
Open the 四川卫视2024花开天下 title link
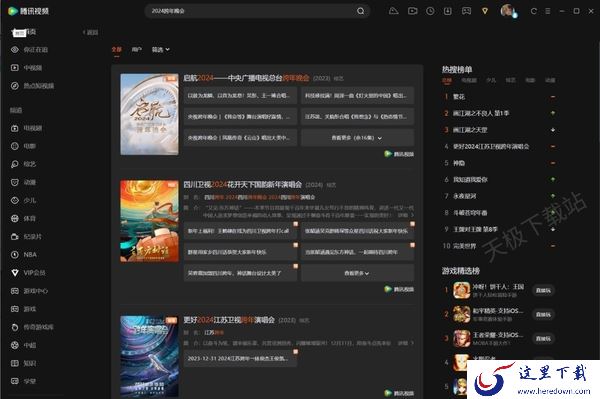[x=243, y=185]
